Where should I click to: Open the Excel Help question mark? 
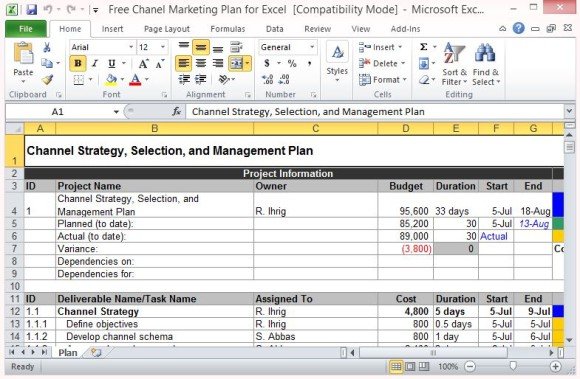(x=519, y=28)
